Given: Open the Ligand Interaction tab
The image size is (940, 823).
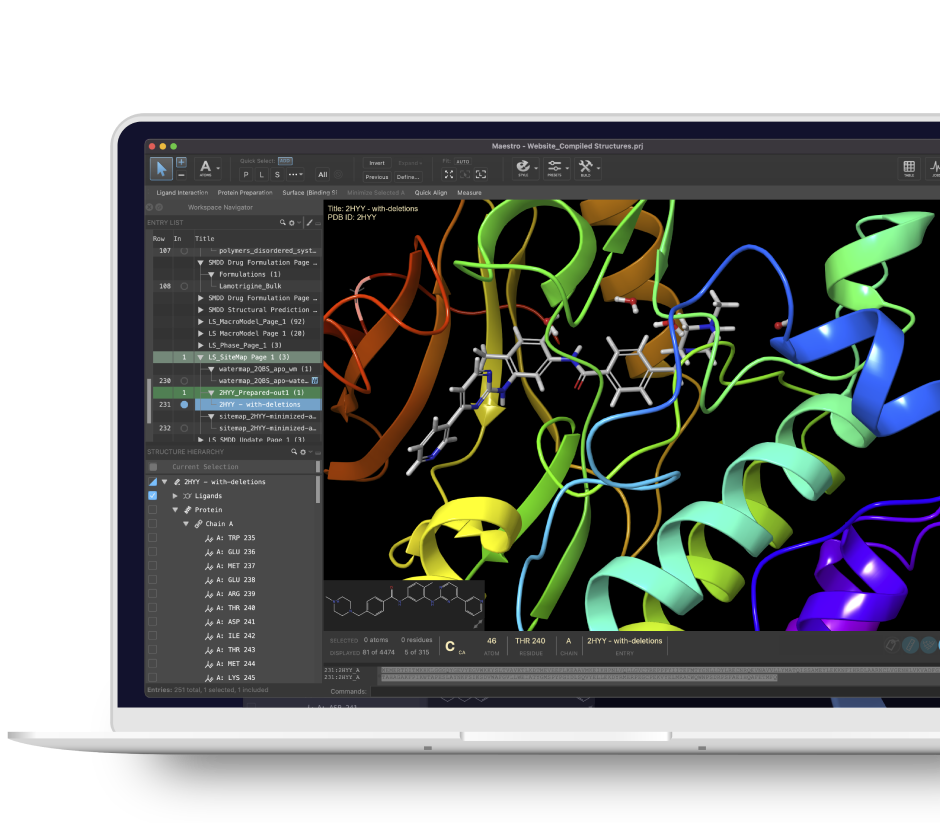Looking at the screenshot, I should point(182,192).
